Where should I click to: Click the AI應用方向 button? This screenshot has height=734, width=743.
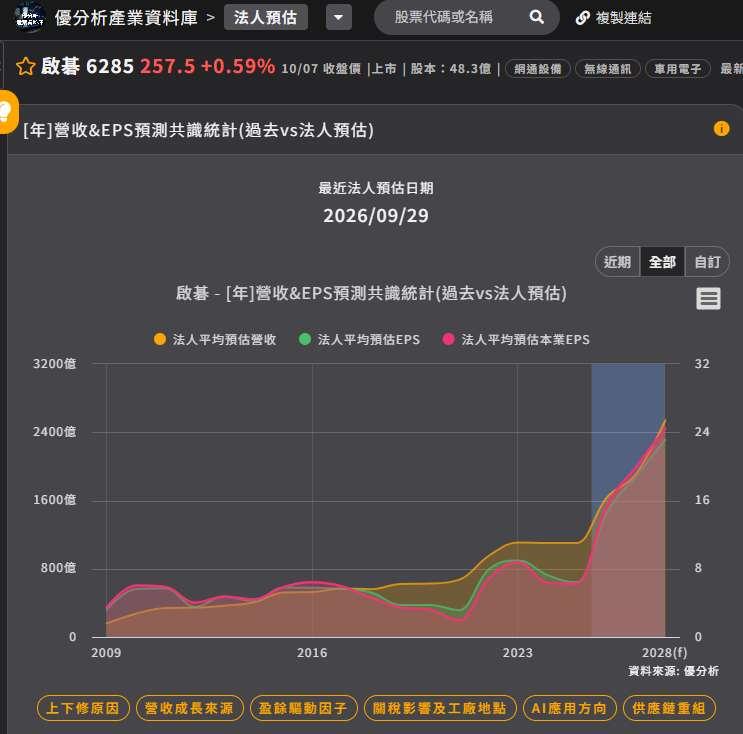point(570,708)
